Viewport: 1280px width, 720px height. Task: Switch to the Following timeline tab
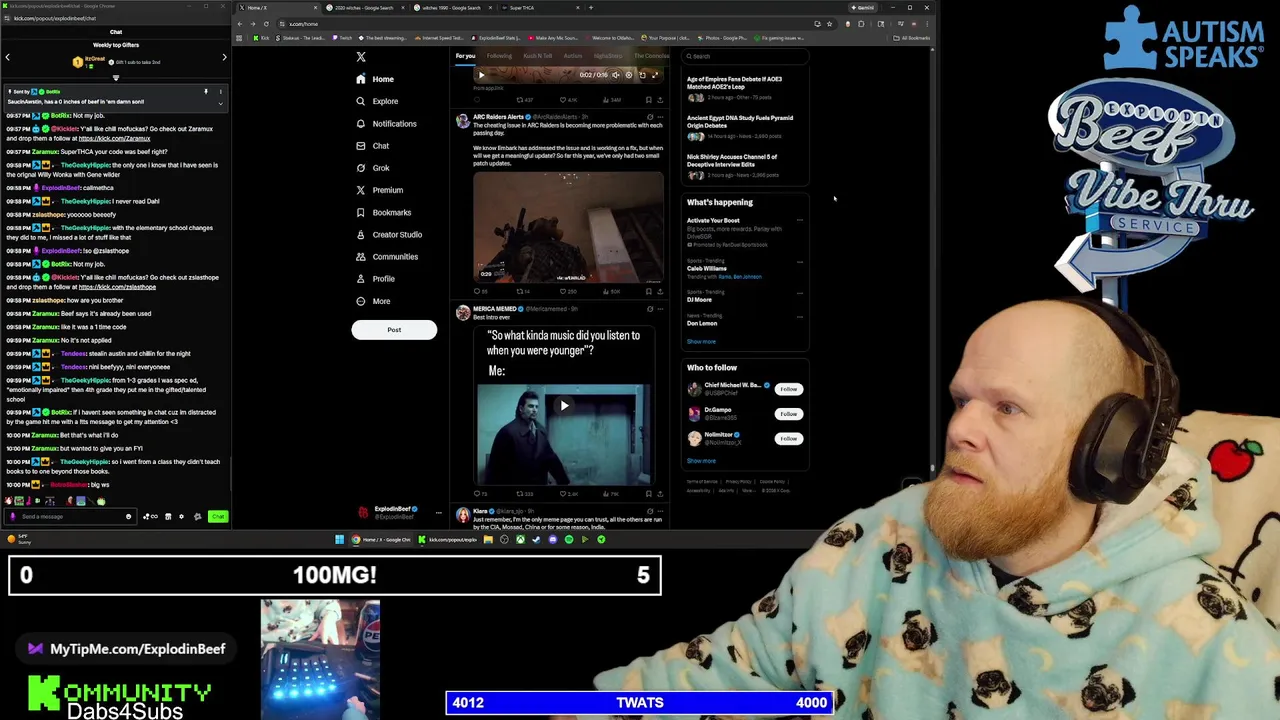coord(499,56)
